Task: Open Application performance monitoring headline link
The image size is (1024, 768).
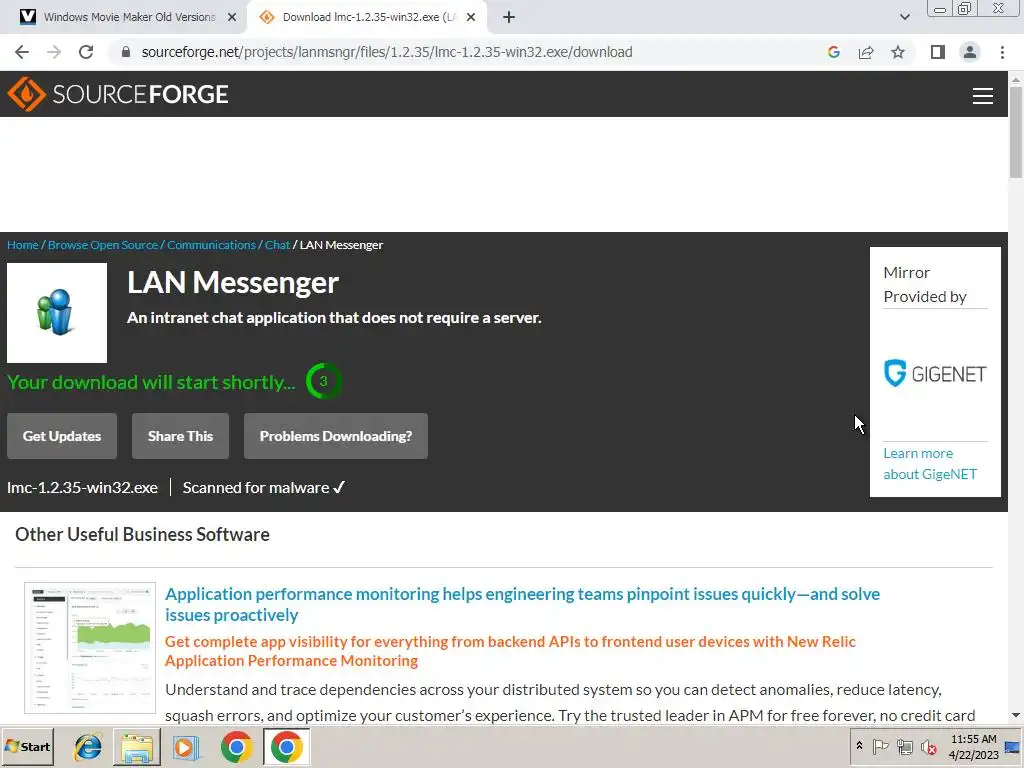Action: [x=522, y=604]
